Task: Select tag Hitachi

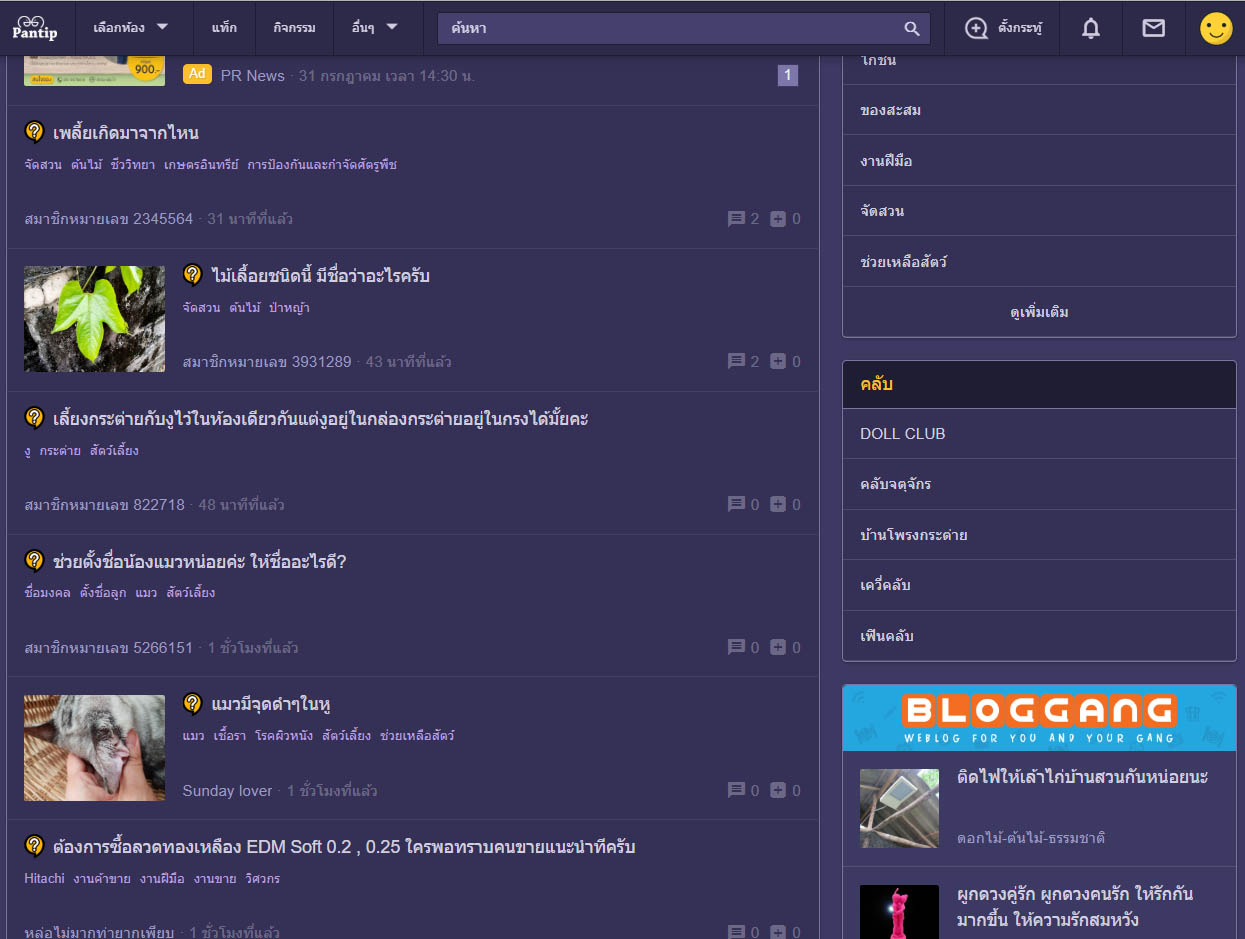Action: (44, 879)
